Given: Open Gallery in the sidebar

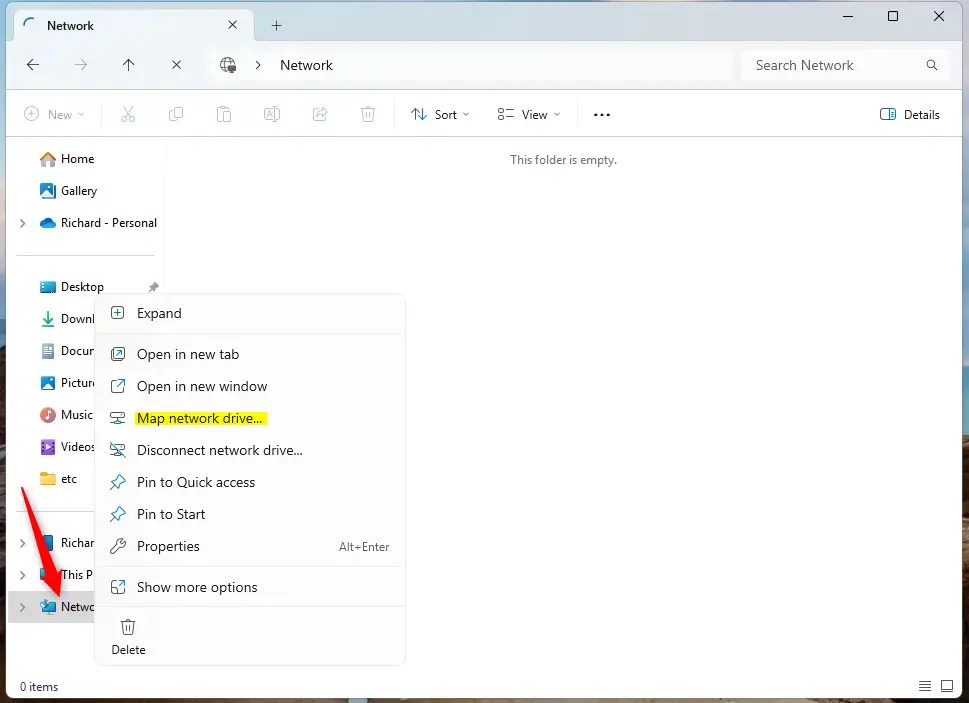Looking at the screenshot, I should point(68,191).
